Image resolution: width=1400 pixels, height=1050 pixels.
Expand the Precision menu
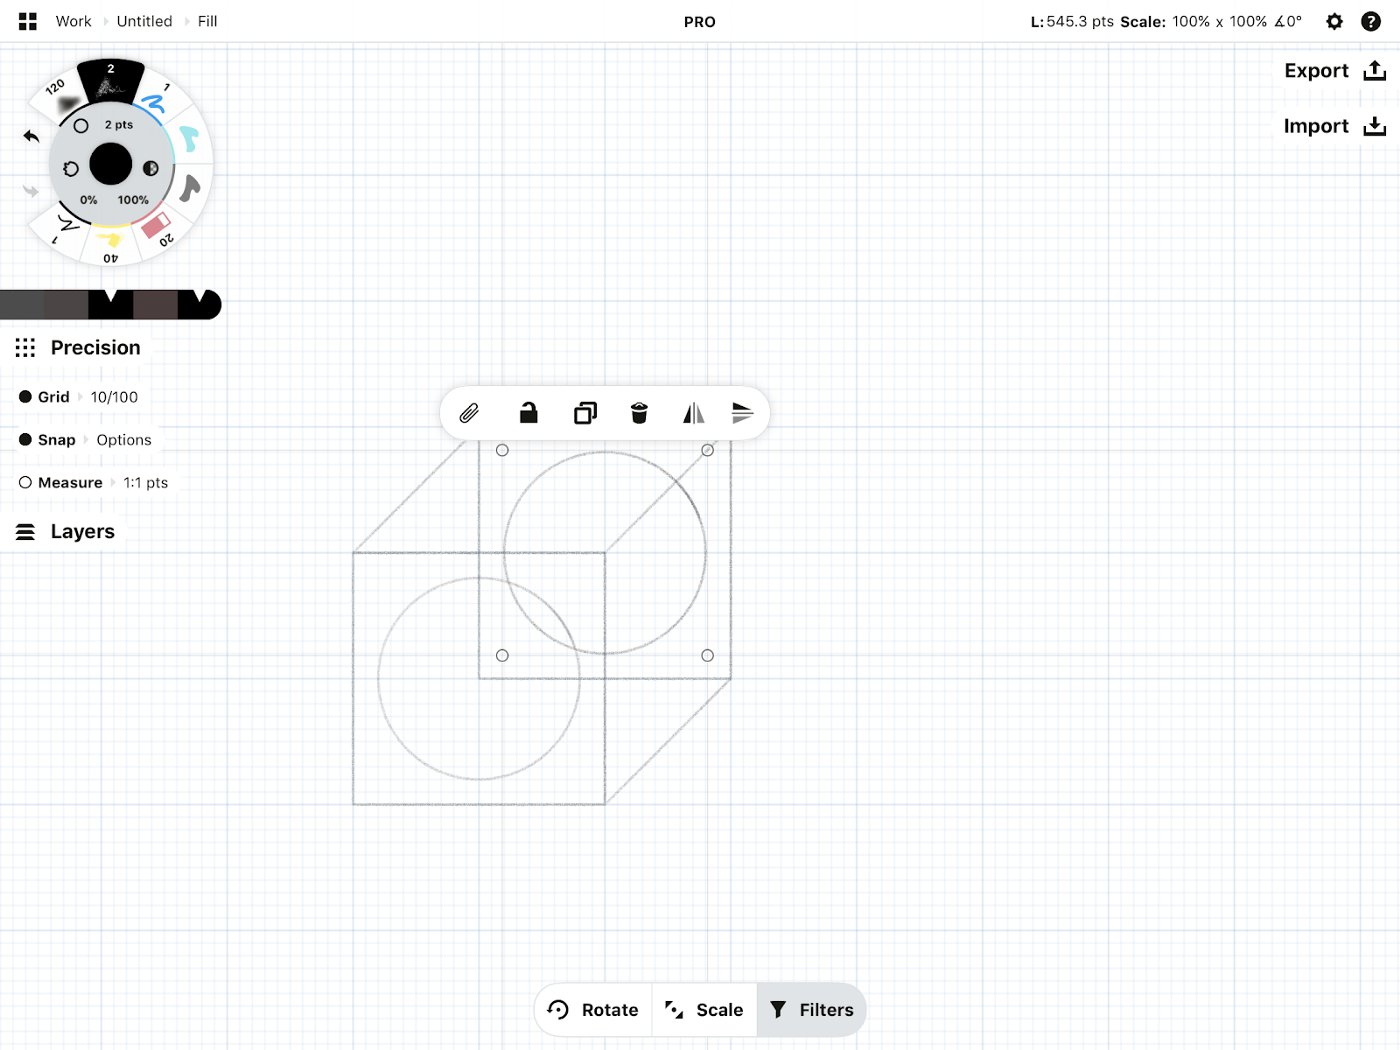78,348
